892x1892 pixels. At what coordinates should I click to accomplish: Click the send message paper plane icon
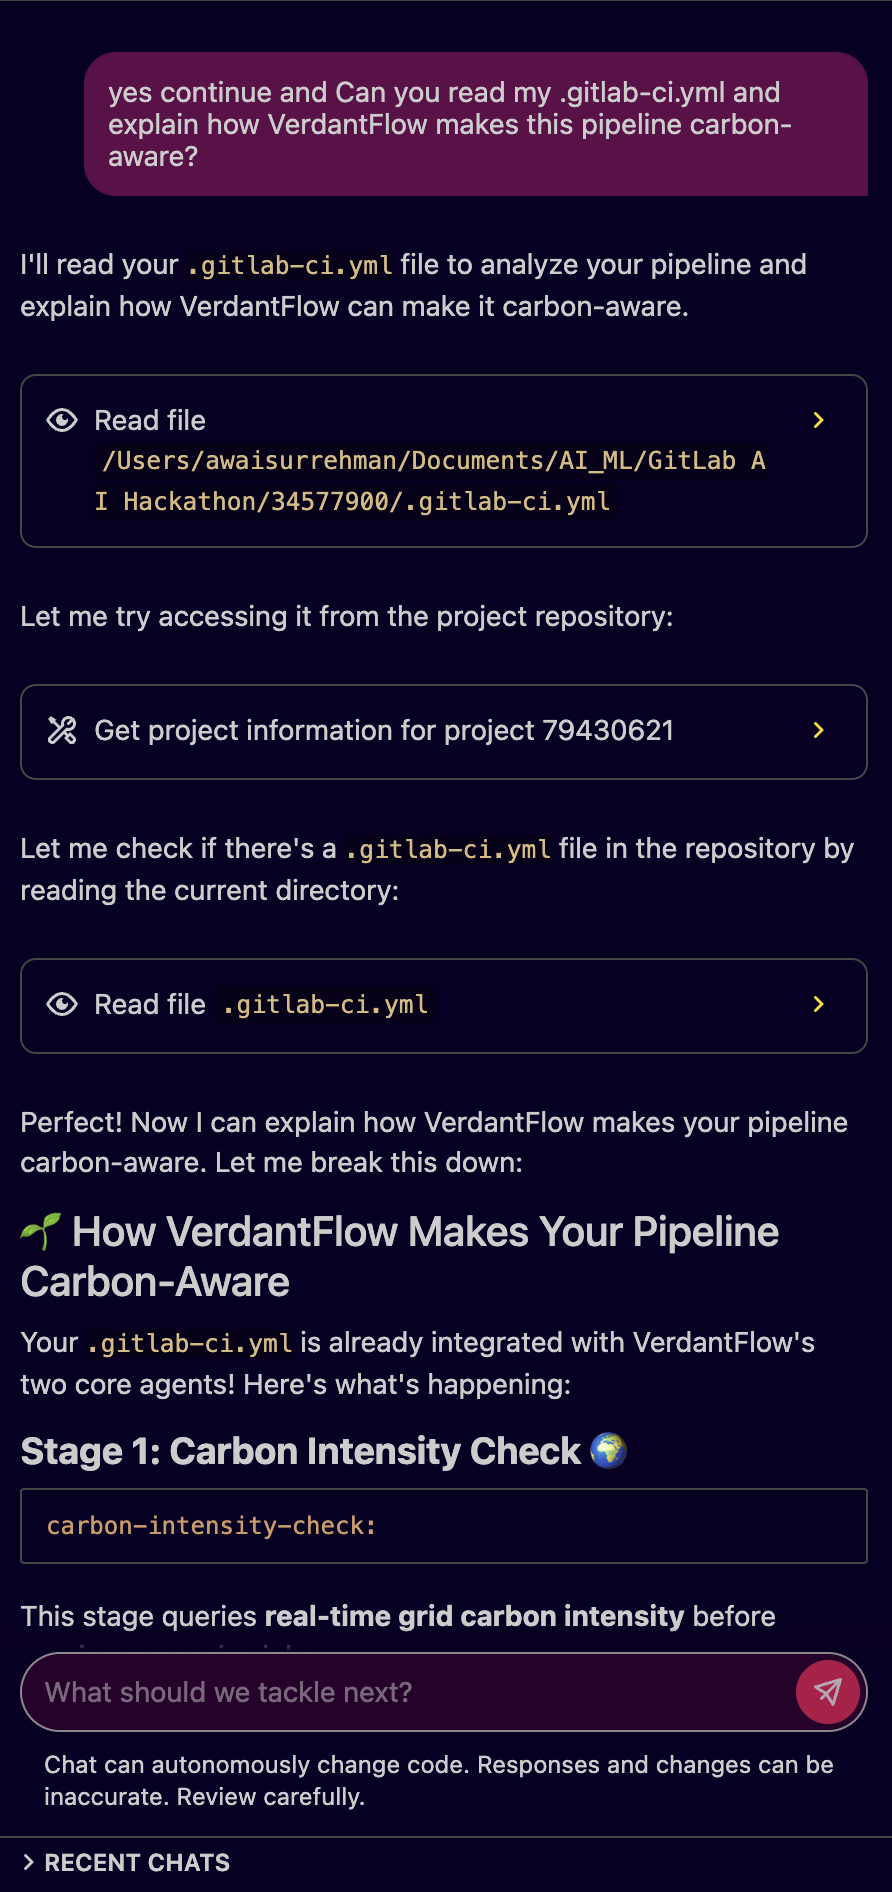click(828, 1691)
